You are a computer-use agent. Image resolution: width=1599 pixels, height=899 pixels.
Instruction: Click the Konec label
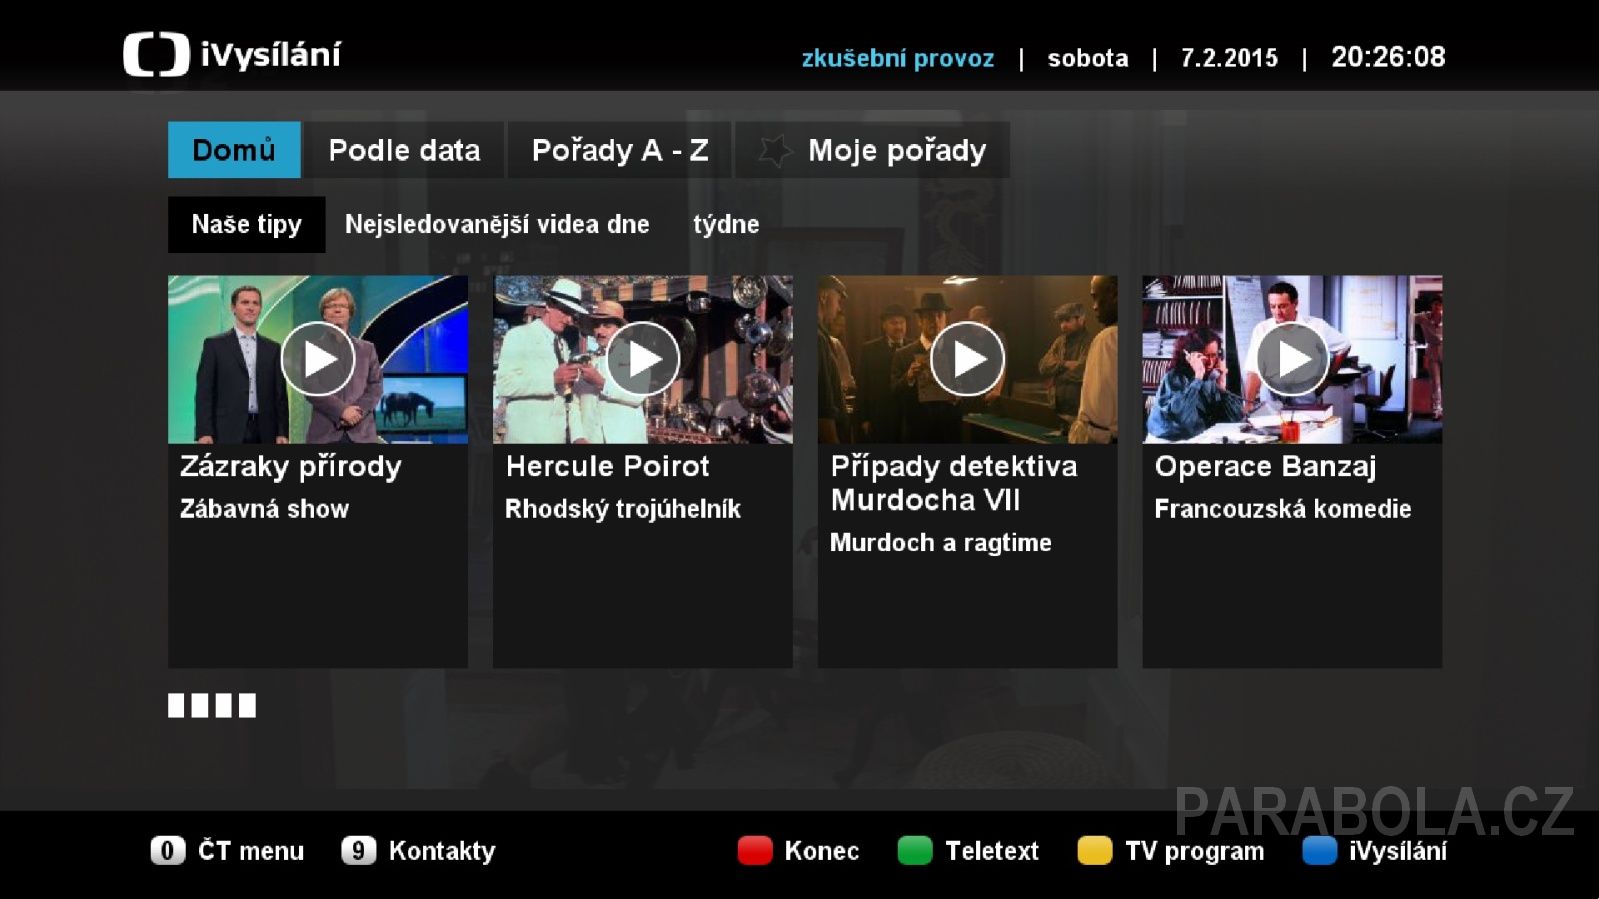pos(822,851)
